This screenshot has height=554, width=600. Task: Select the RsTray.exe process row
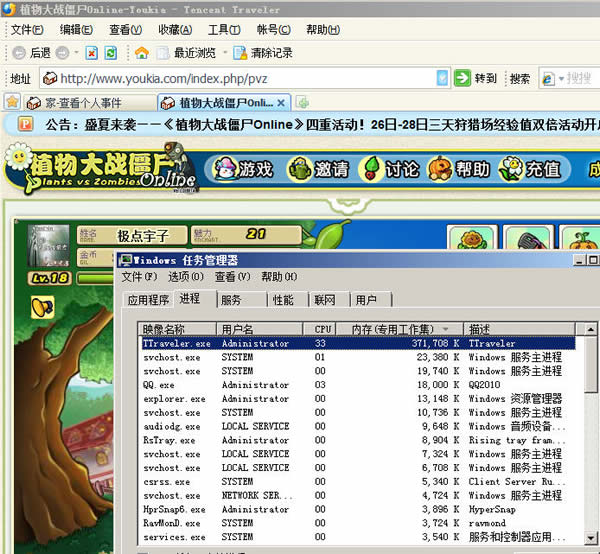[x=358, y=440]
